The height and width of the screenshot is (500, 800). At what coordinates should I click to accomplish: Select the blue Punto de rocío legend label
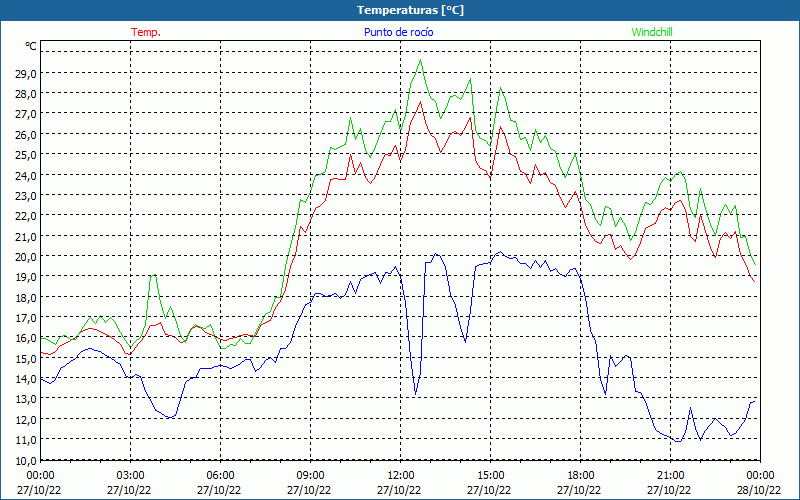(x=398, y=32)
